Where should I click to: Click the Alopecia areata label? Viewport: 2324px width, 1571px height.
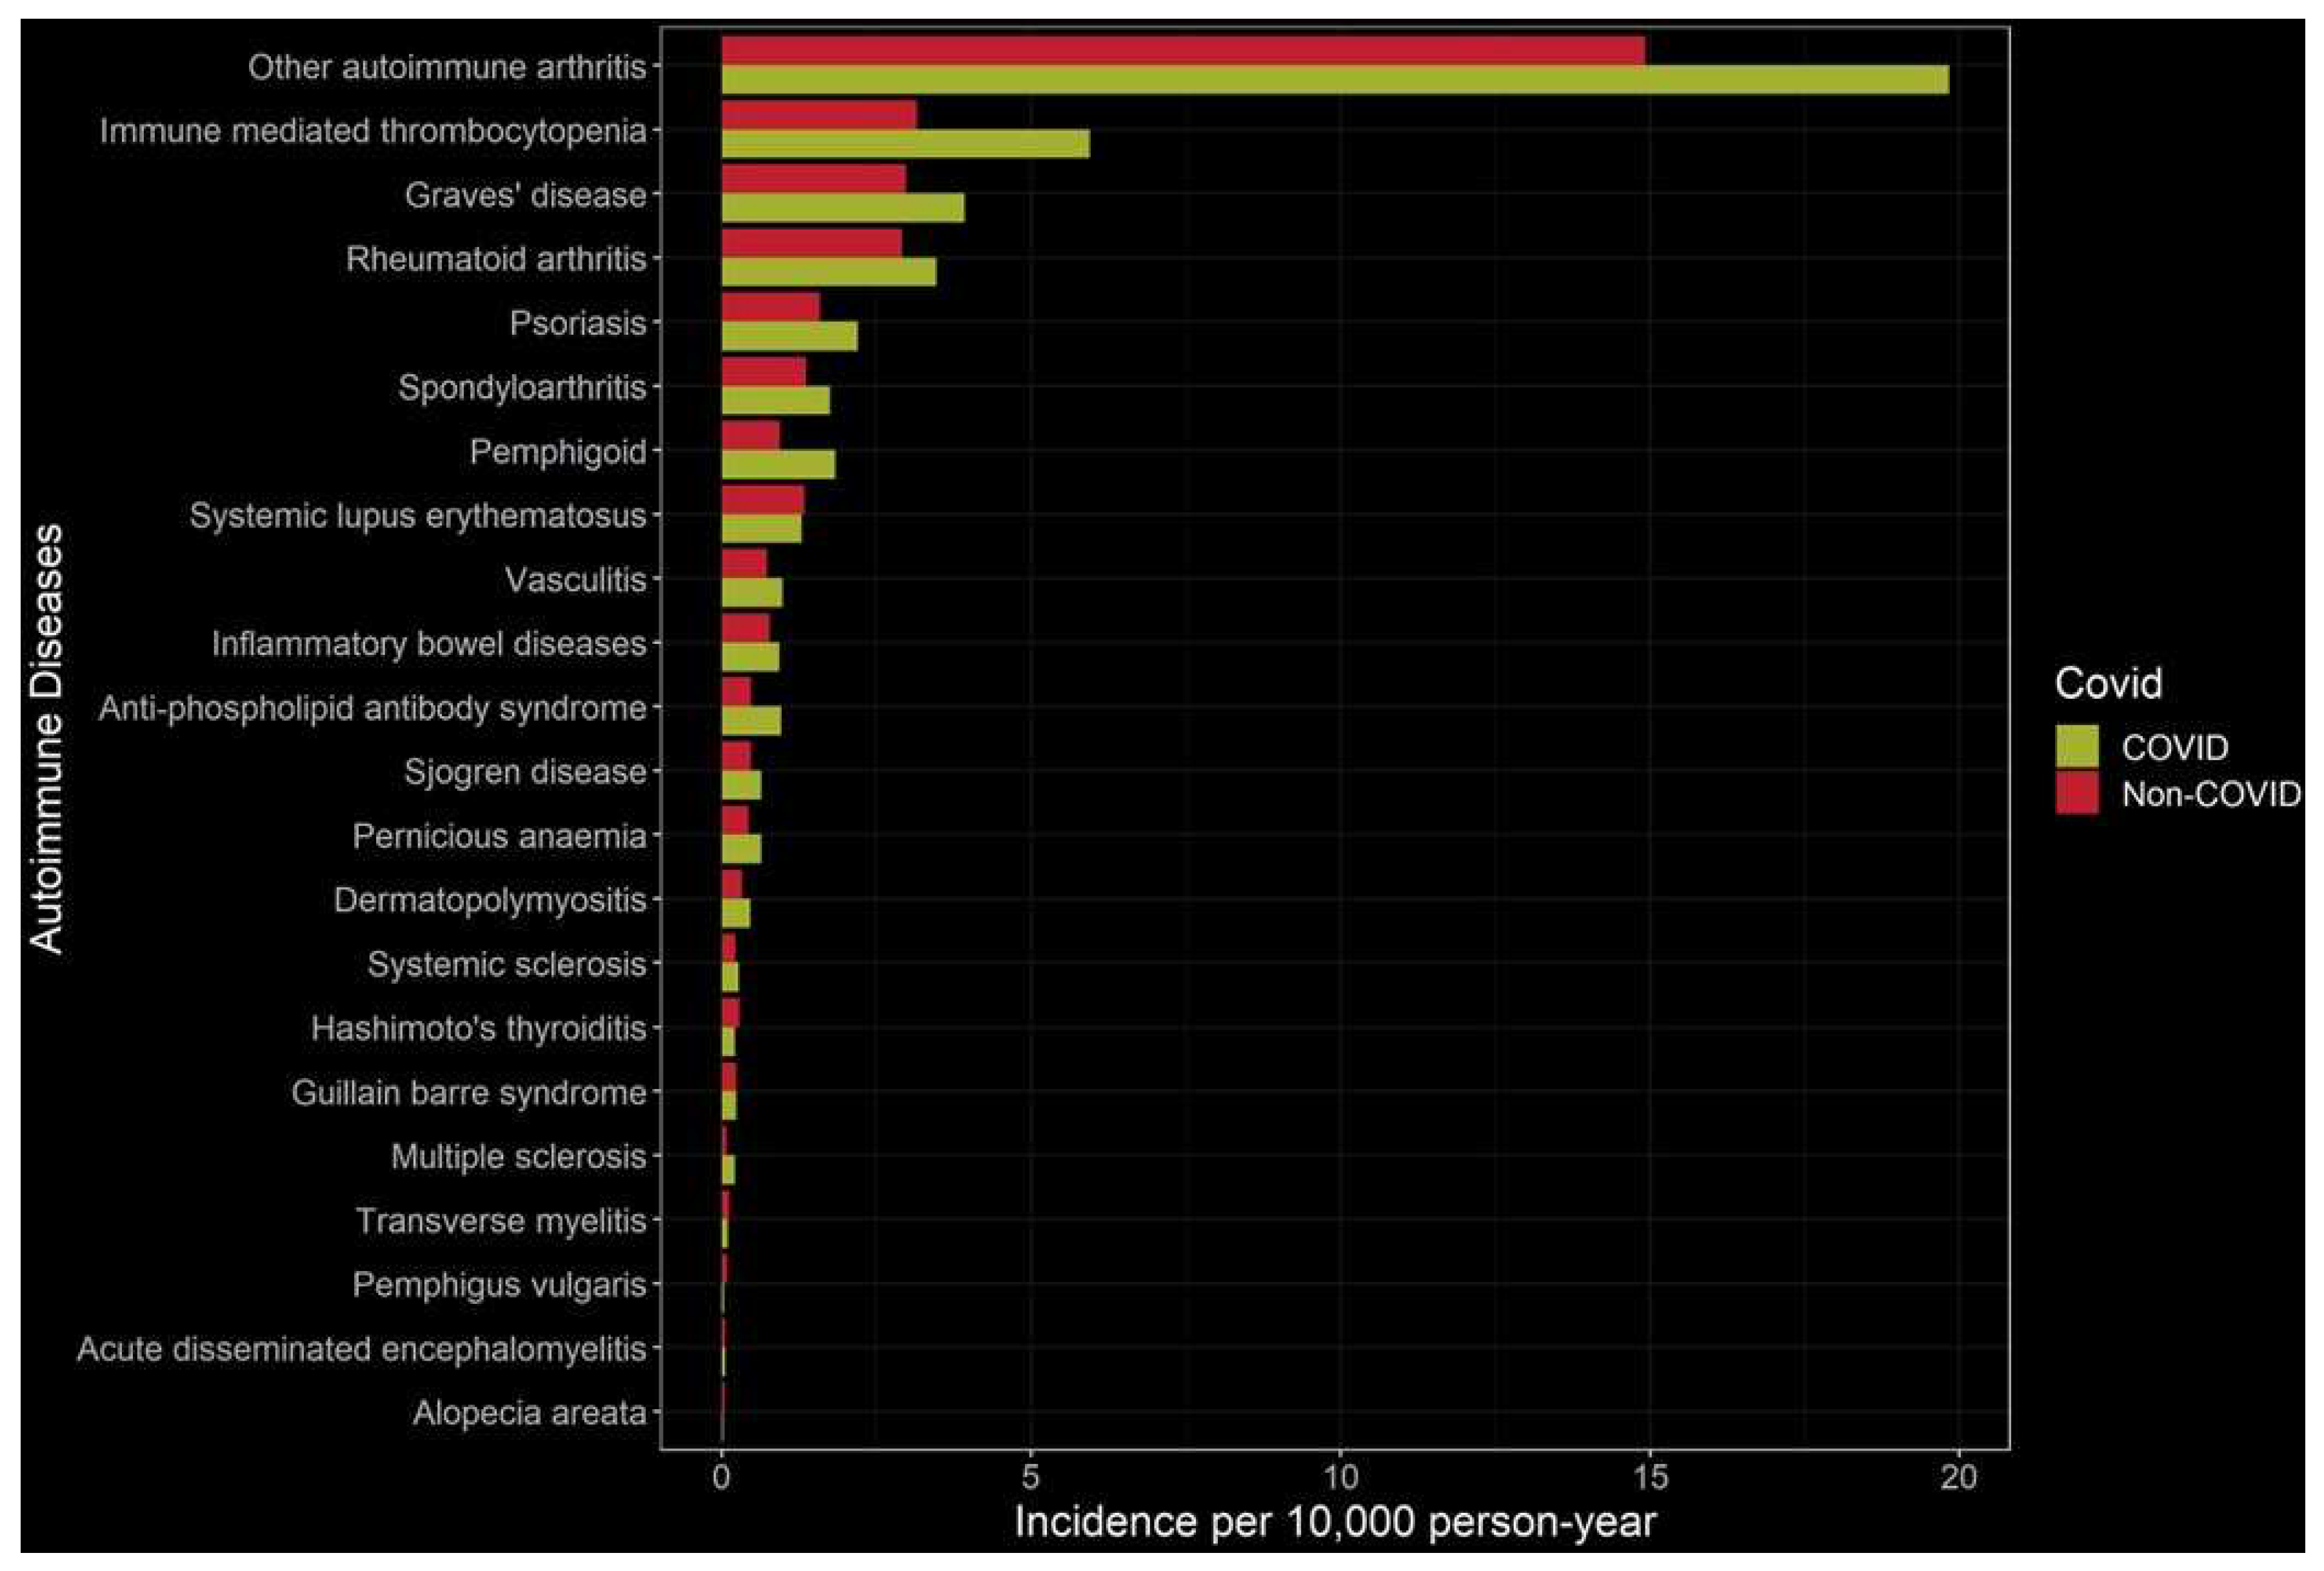click(x=529, y=1413)
